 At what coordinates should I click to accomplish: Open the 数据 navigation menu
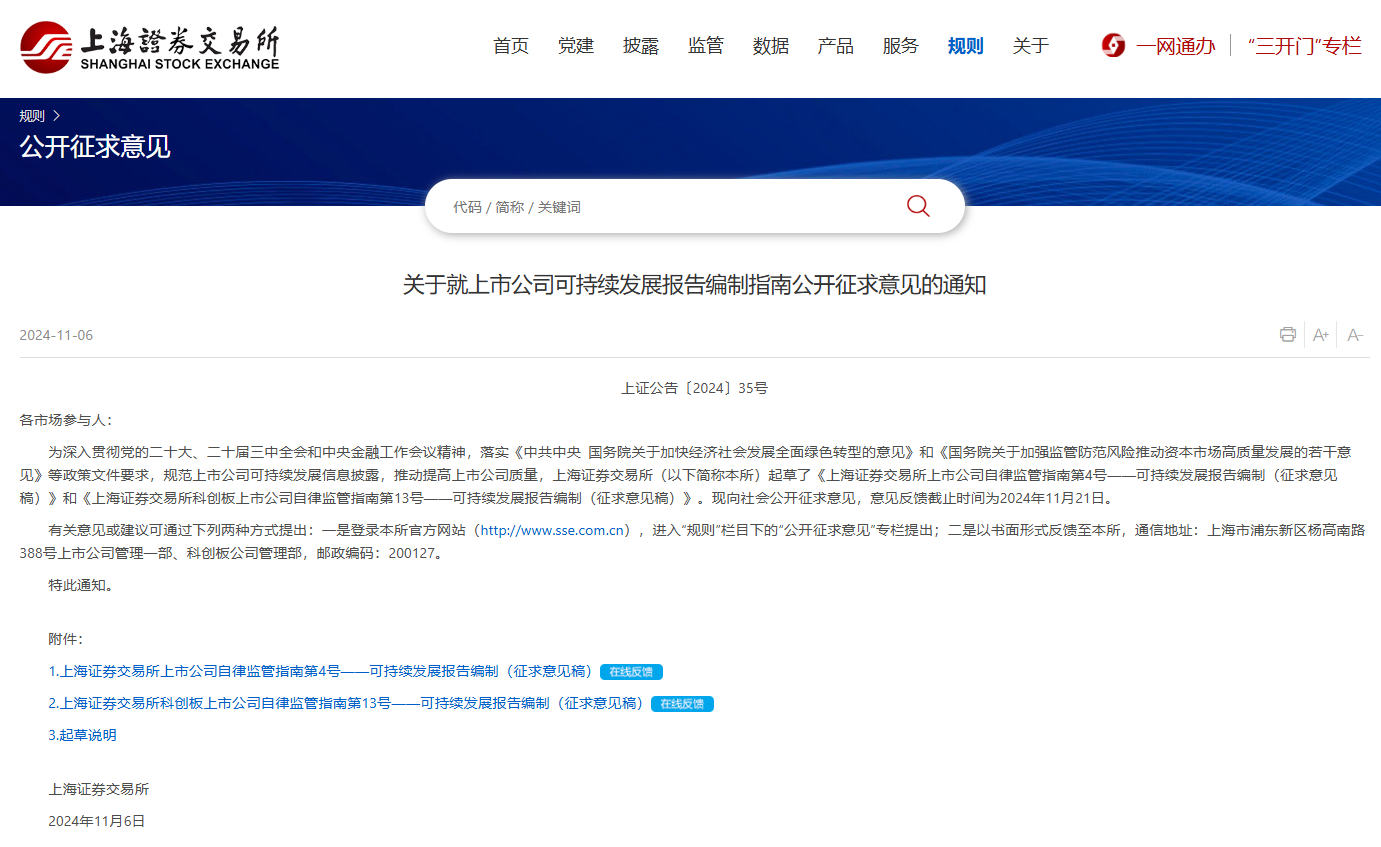click(x=770, y=46)
